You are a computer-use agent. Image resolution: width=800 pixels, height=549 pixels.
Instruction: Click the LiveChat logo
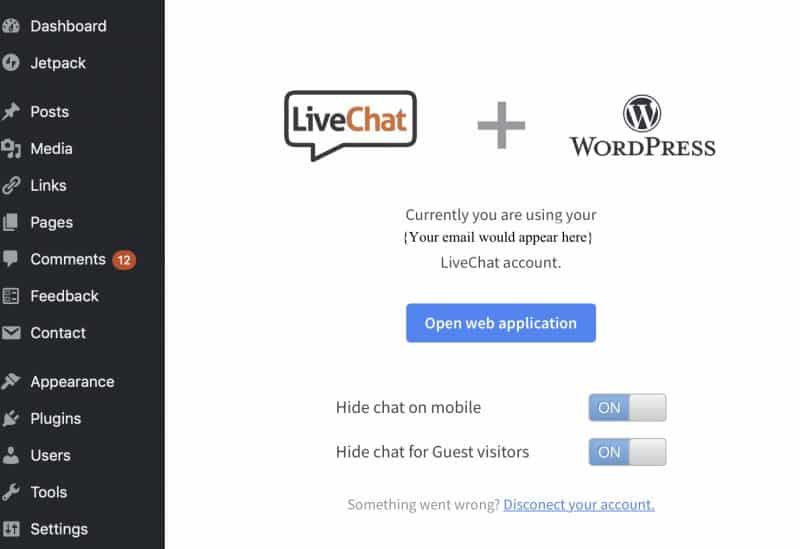pos(351,126)
